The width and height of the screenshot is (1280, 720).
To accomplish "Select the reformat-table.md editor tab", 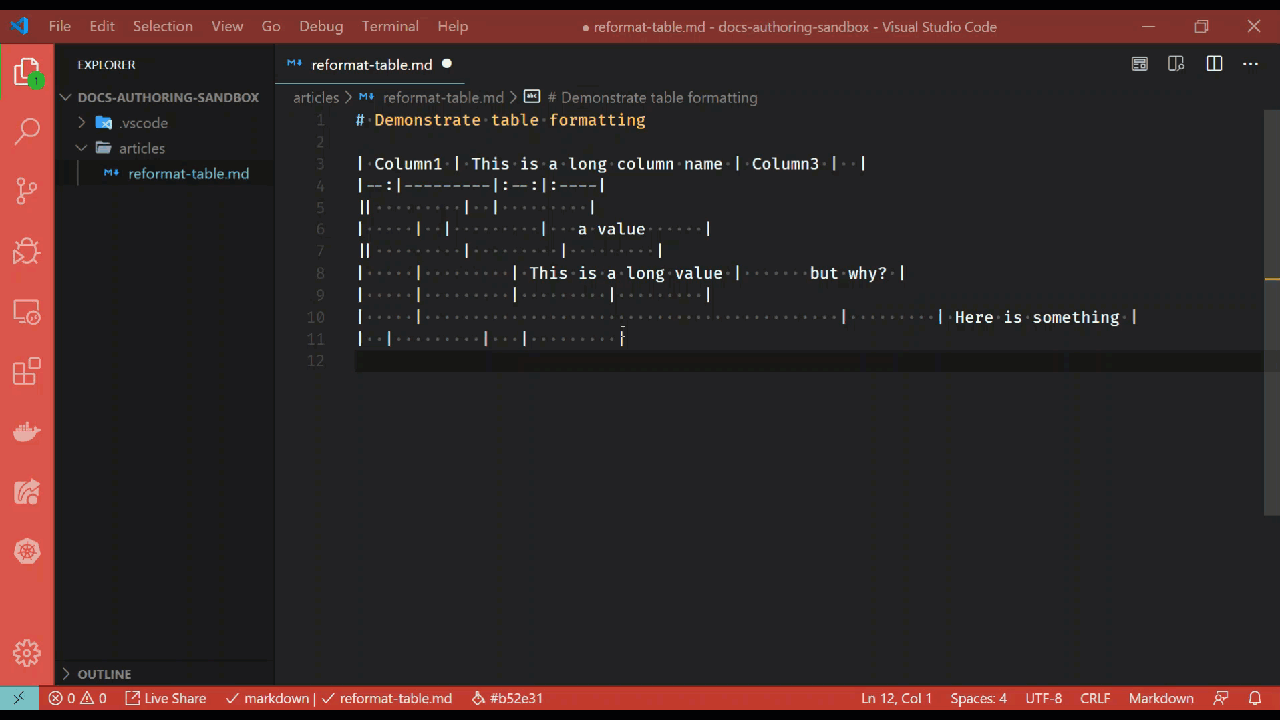I will (x=371, y=63).
